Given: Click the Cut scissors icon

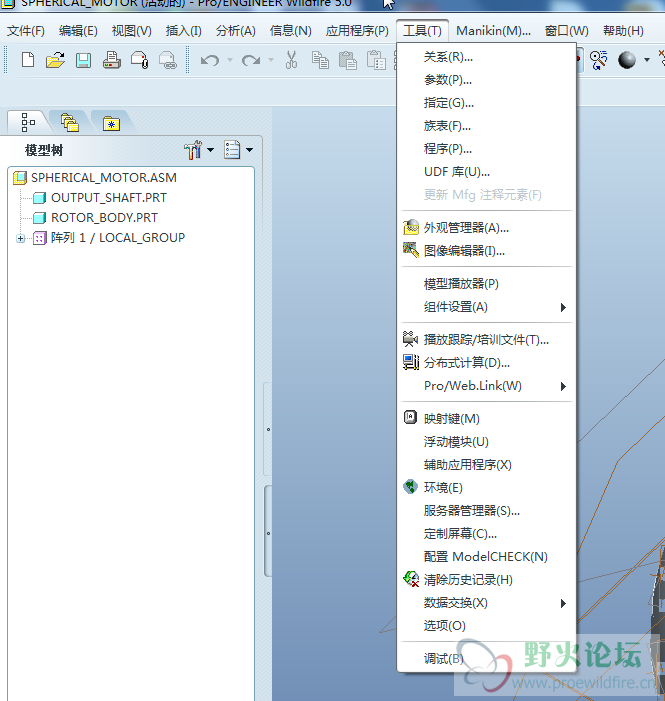Looking at the screenshot, I should (291, 60).
